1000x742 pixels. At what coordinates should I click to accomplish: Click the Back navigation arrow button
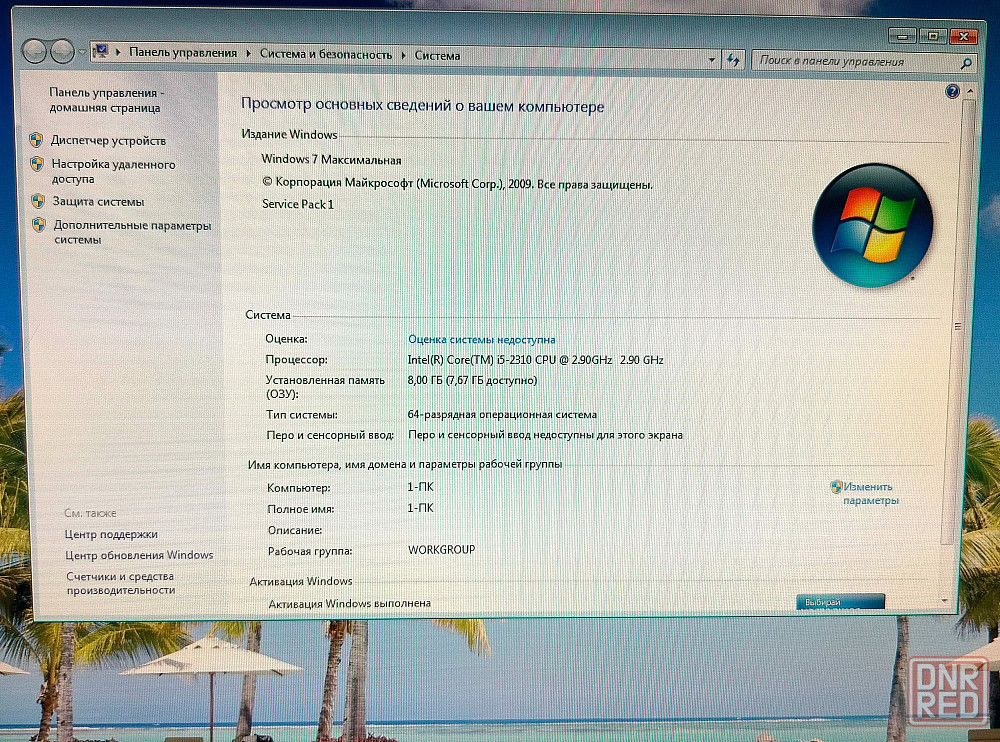click(x=35, y=50)
